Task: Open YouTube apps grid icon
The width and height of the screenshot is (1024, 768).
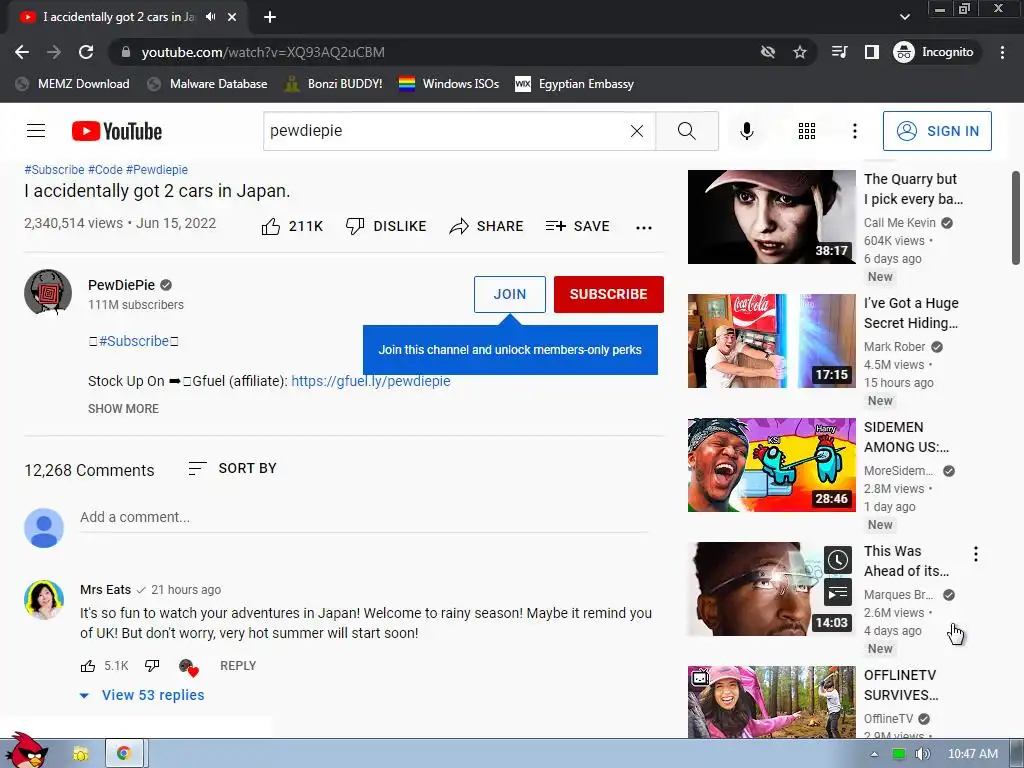Action: point(807,131)
